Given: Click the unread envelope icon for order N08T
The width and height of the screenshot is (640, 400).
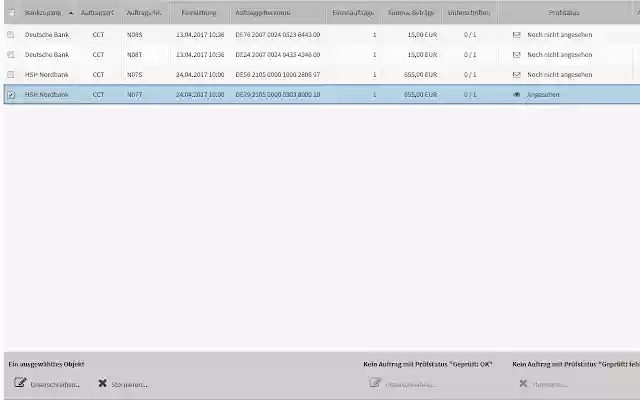Looking at the screenshot, I should point(516,55).
